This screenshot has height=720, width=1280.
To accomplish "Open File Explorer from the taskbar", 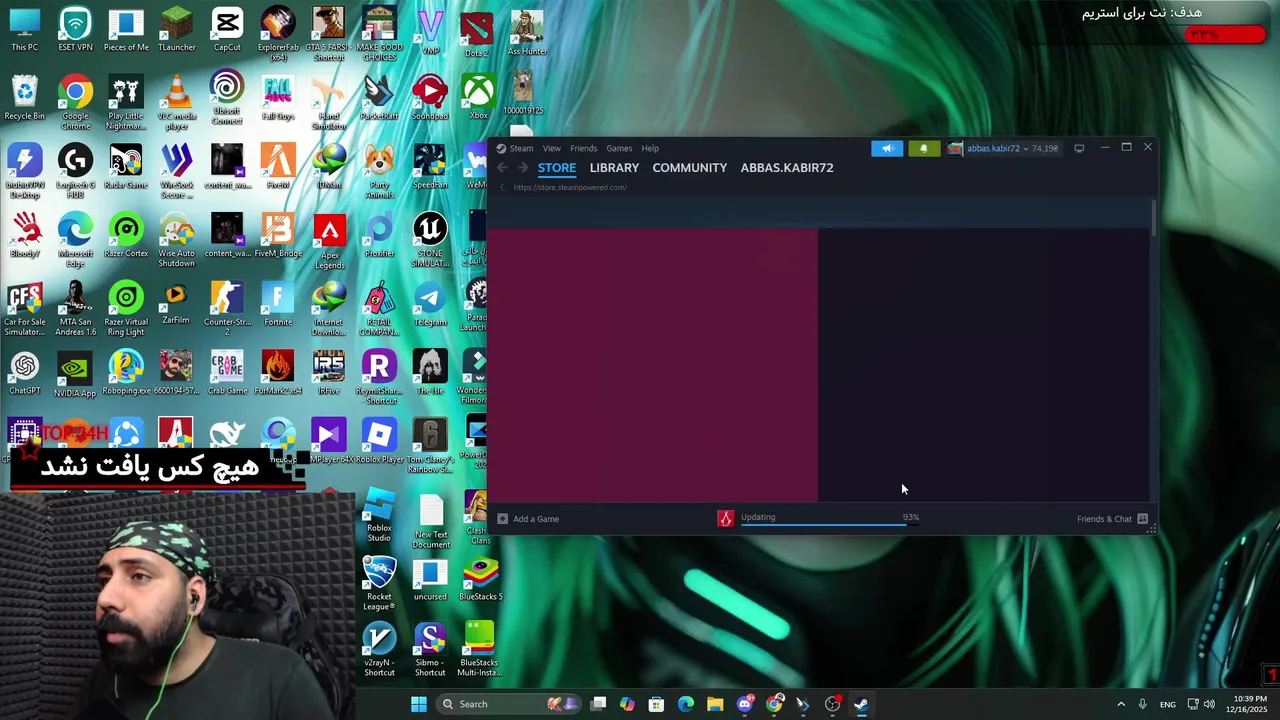I will (715, 704).
